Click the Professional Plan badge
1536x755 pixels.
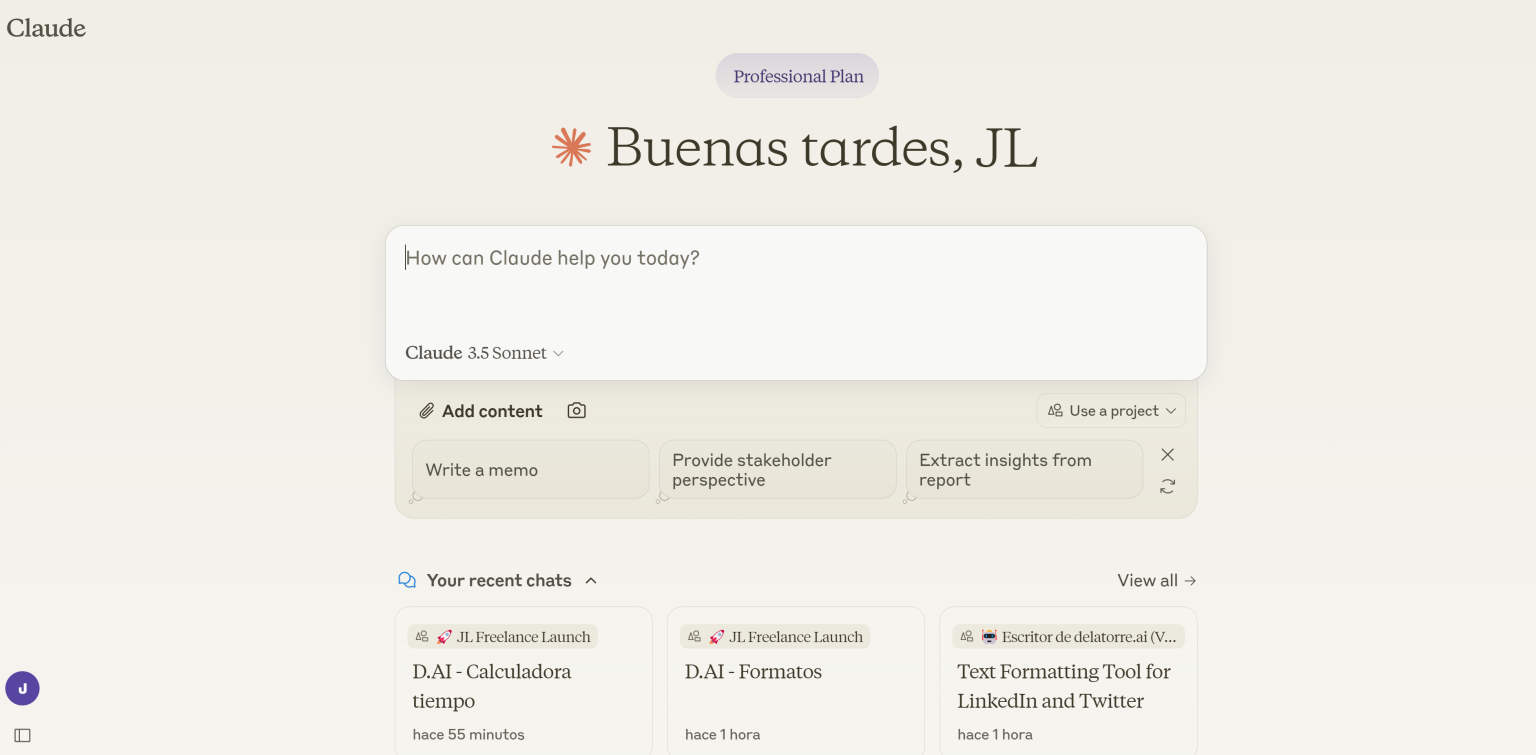pos(797,76)
